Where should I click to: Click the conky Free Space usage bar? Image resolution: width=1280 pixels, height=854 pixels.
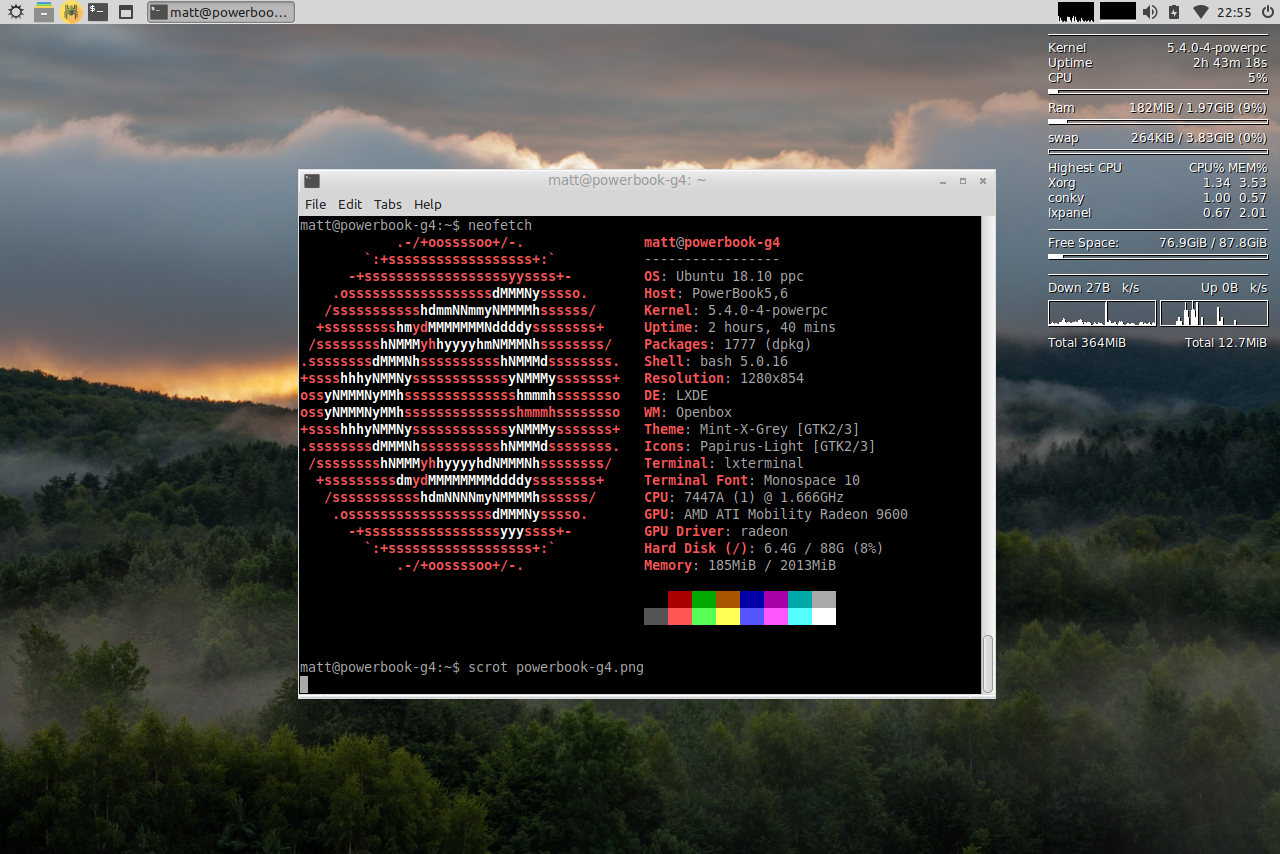point(1157,257)
